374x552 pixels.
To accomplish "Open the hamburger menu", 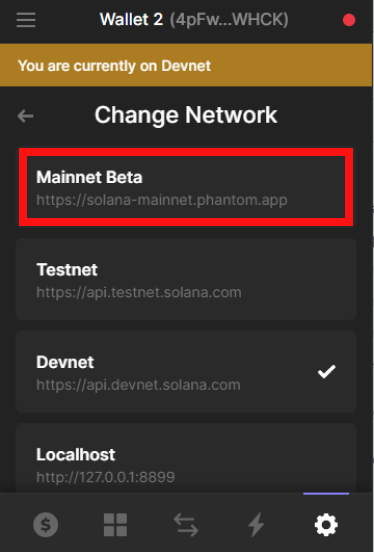I will tap(26, 20).
